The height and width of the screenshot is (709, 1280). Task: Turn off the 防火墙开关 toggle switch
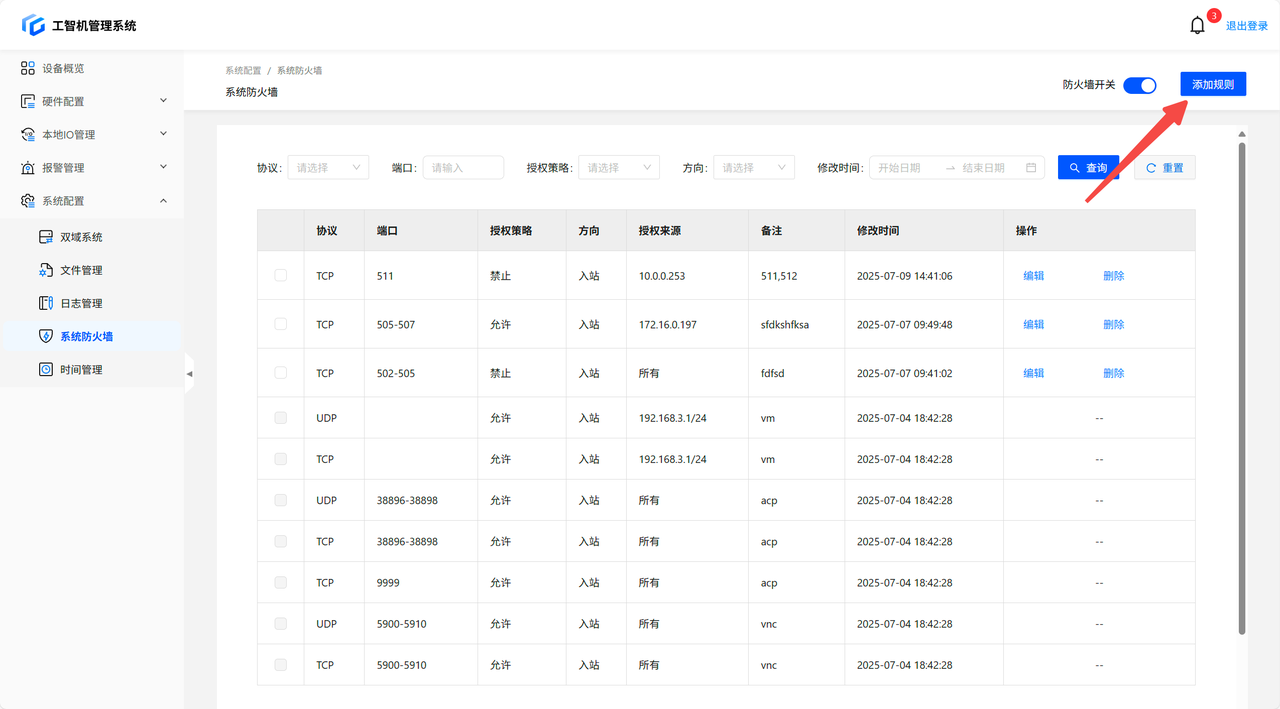coord(1139,85)
